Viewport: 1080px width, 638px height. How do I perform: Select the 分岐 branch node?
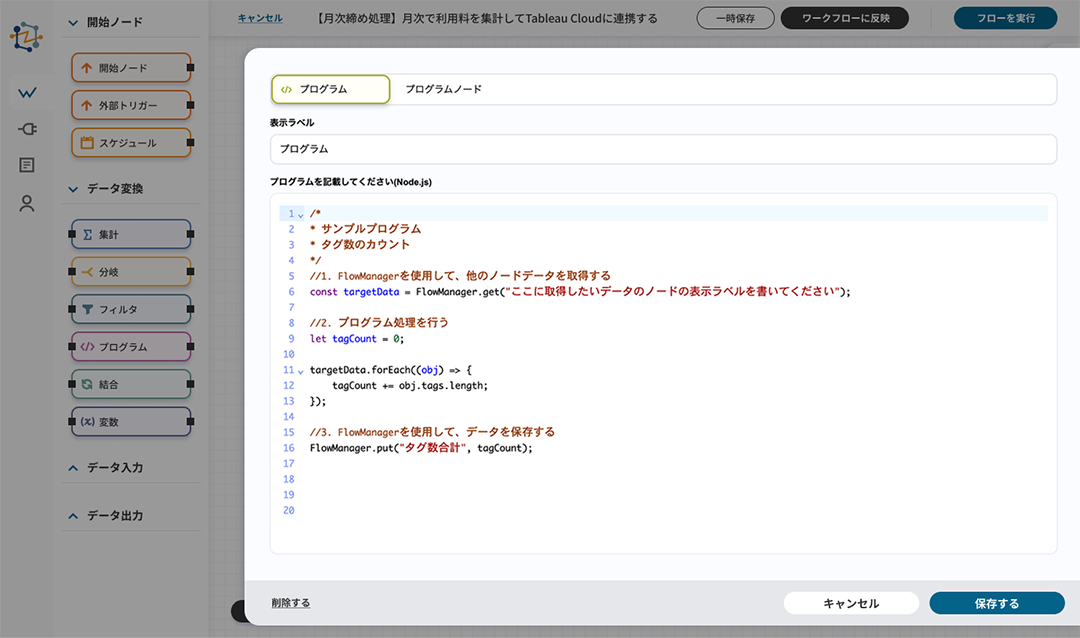(x=131, y=272)
